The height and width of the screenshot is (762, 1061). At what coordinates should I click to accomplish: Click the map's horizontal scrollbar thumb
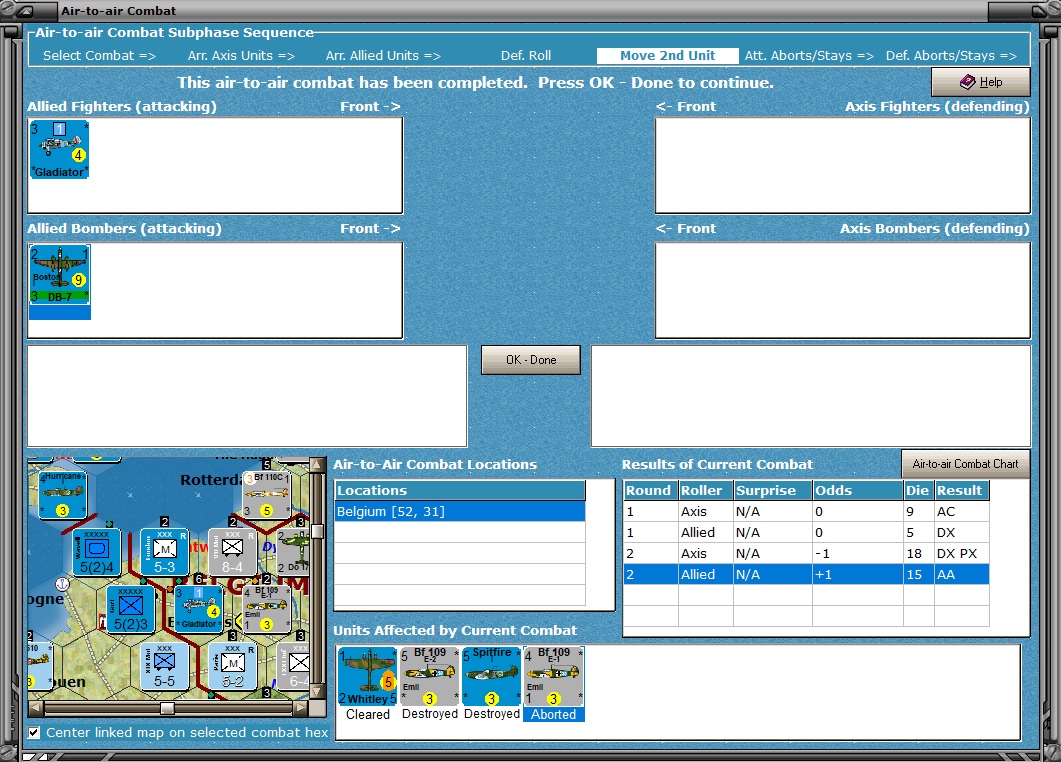pos(167,708)
